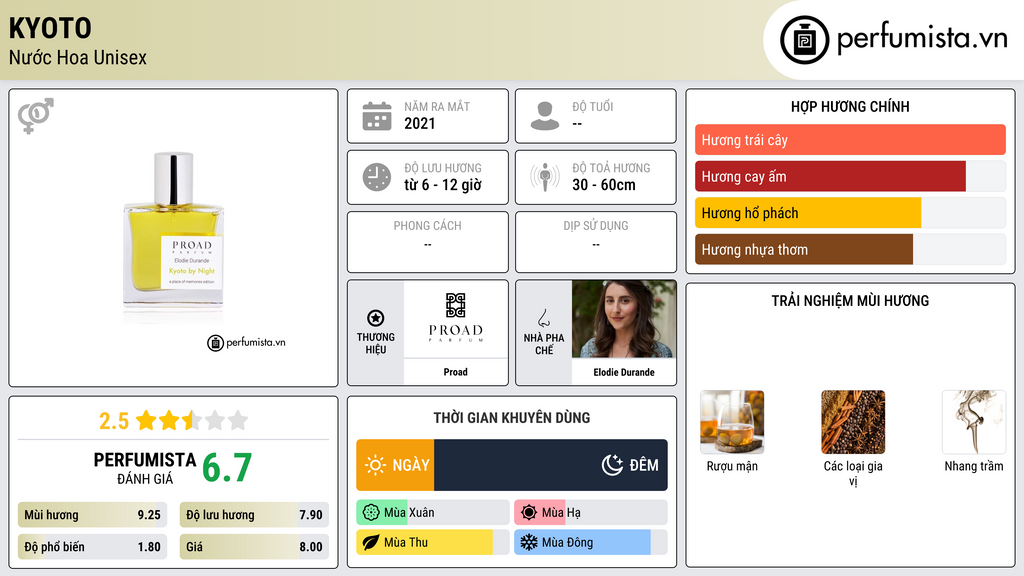Click the Đêm nighttime segment

tap(551, 465)
